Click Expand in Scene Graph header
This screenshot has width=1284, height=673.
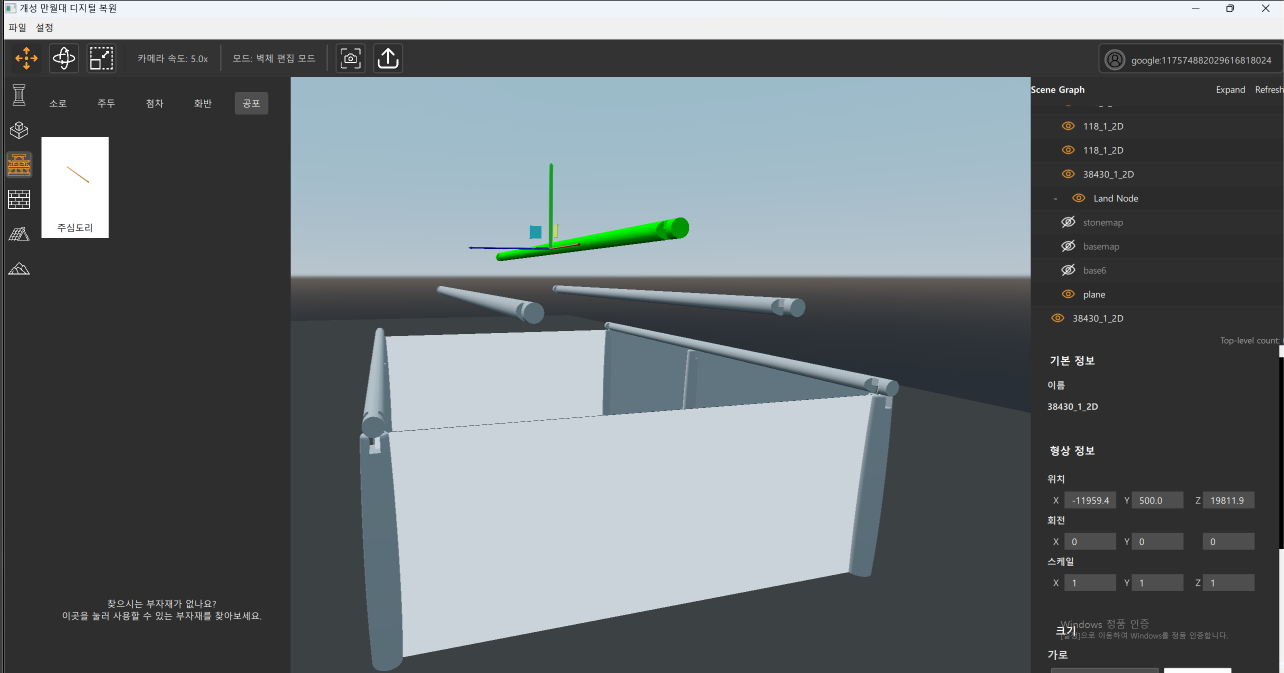pyautogui.click(x=1230, y=90)
